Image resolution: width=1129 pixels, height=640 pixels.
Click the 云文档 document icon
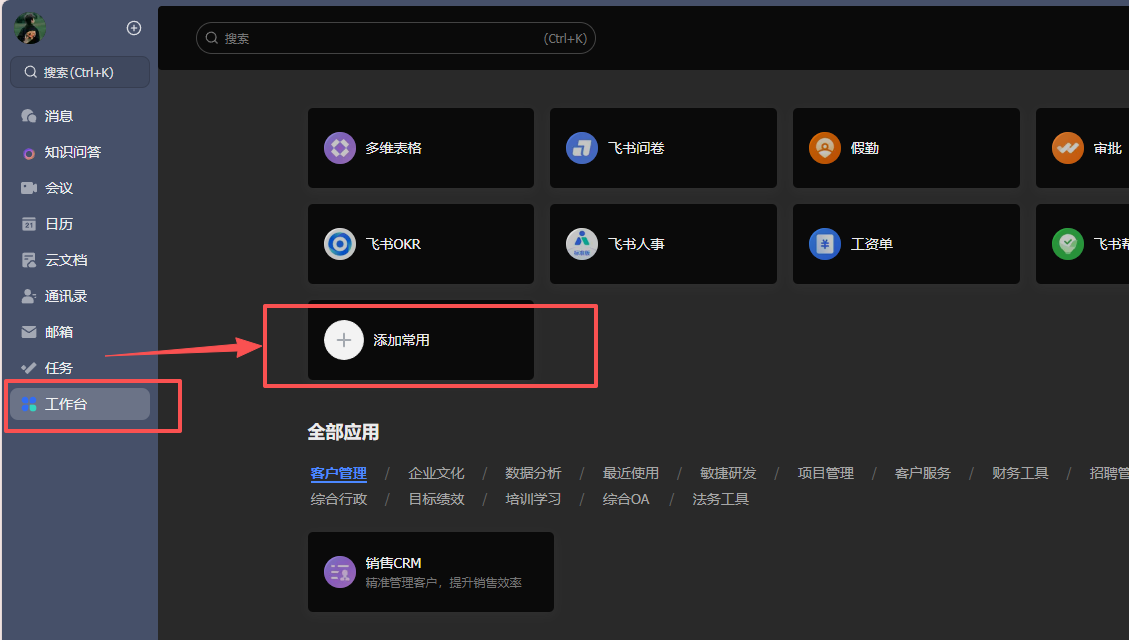[x=29, y=260]
